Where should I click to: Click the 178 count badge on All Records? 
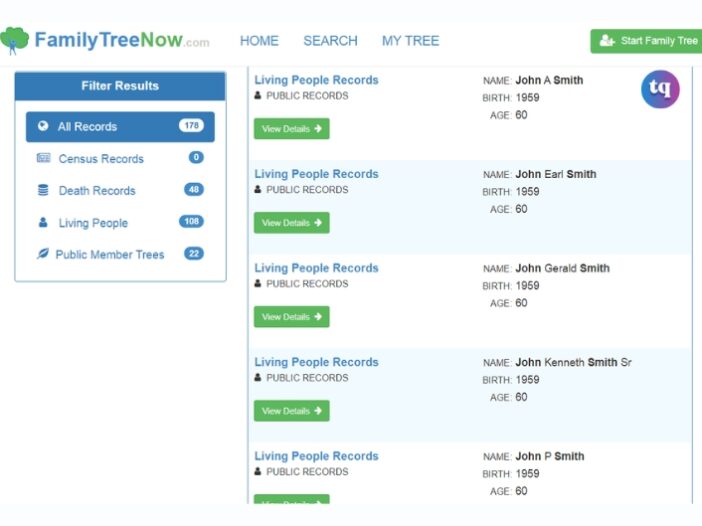pyautogui.click(x=192, y=125)
